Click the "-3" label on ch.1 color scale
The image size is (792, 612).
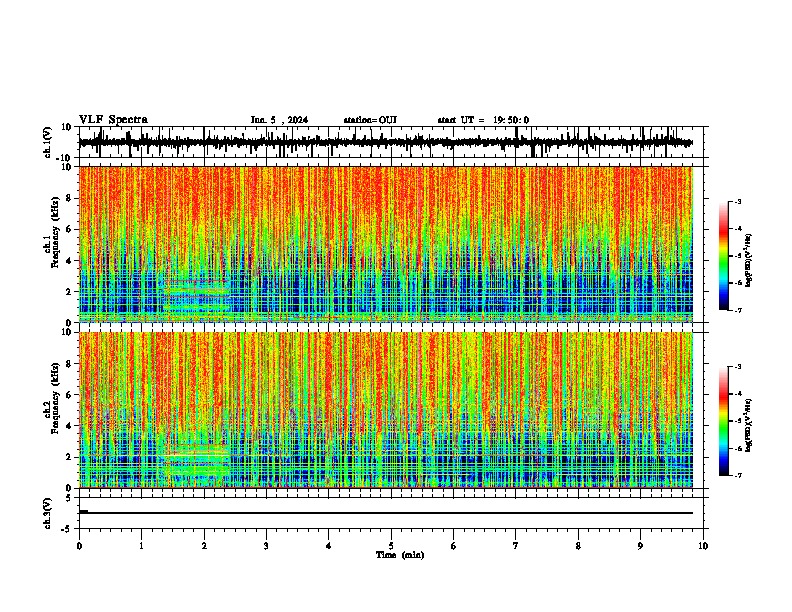[x=737, y=201]
